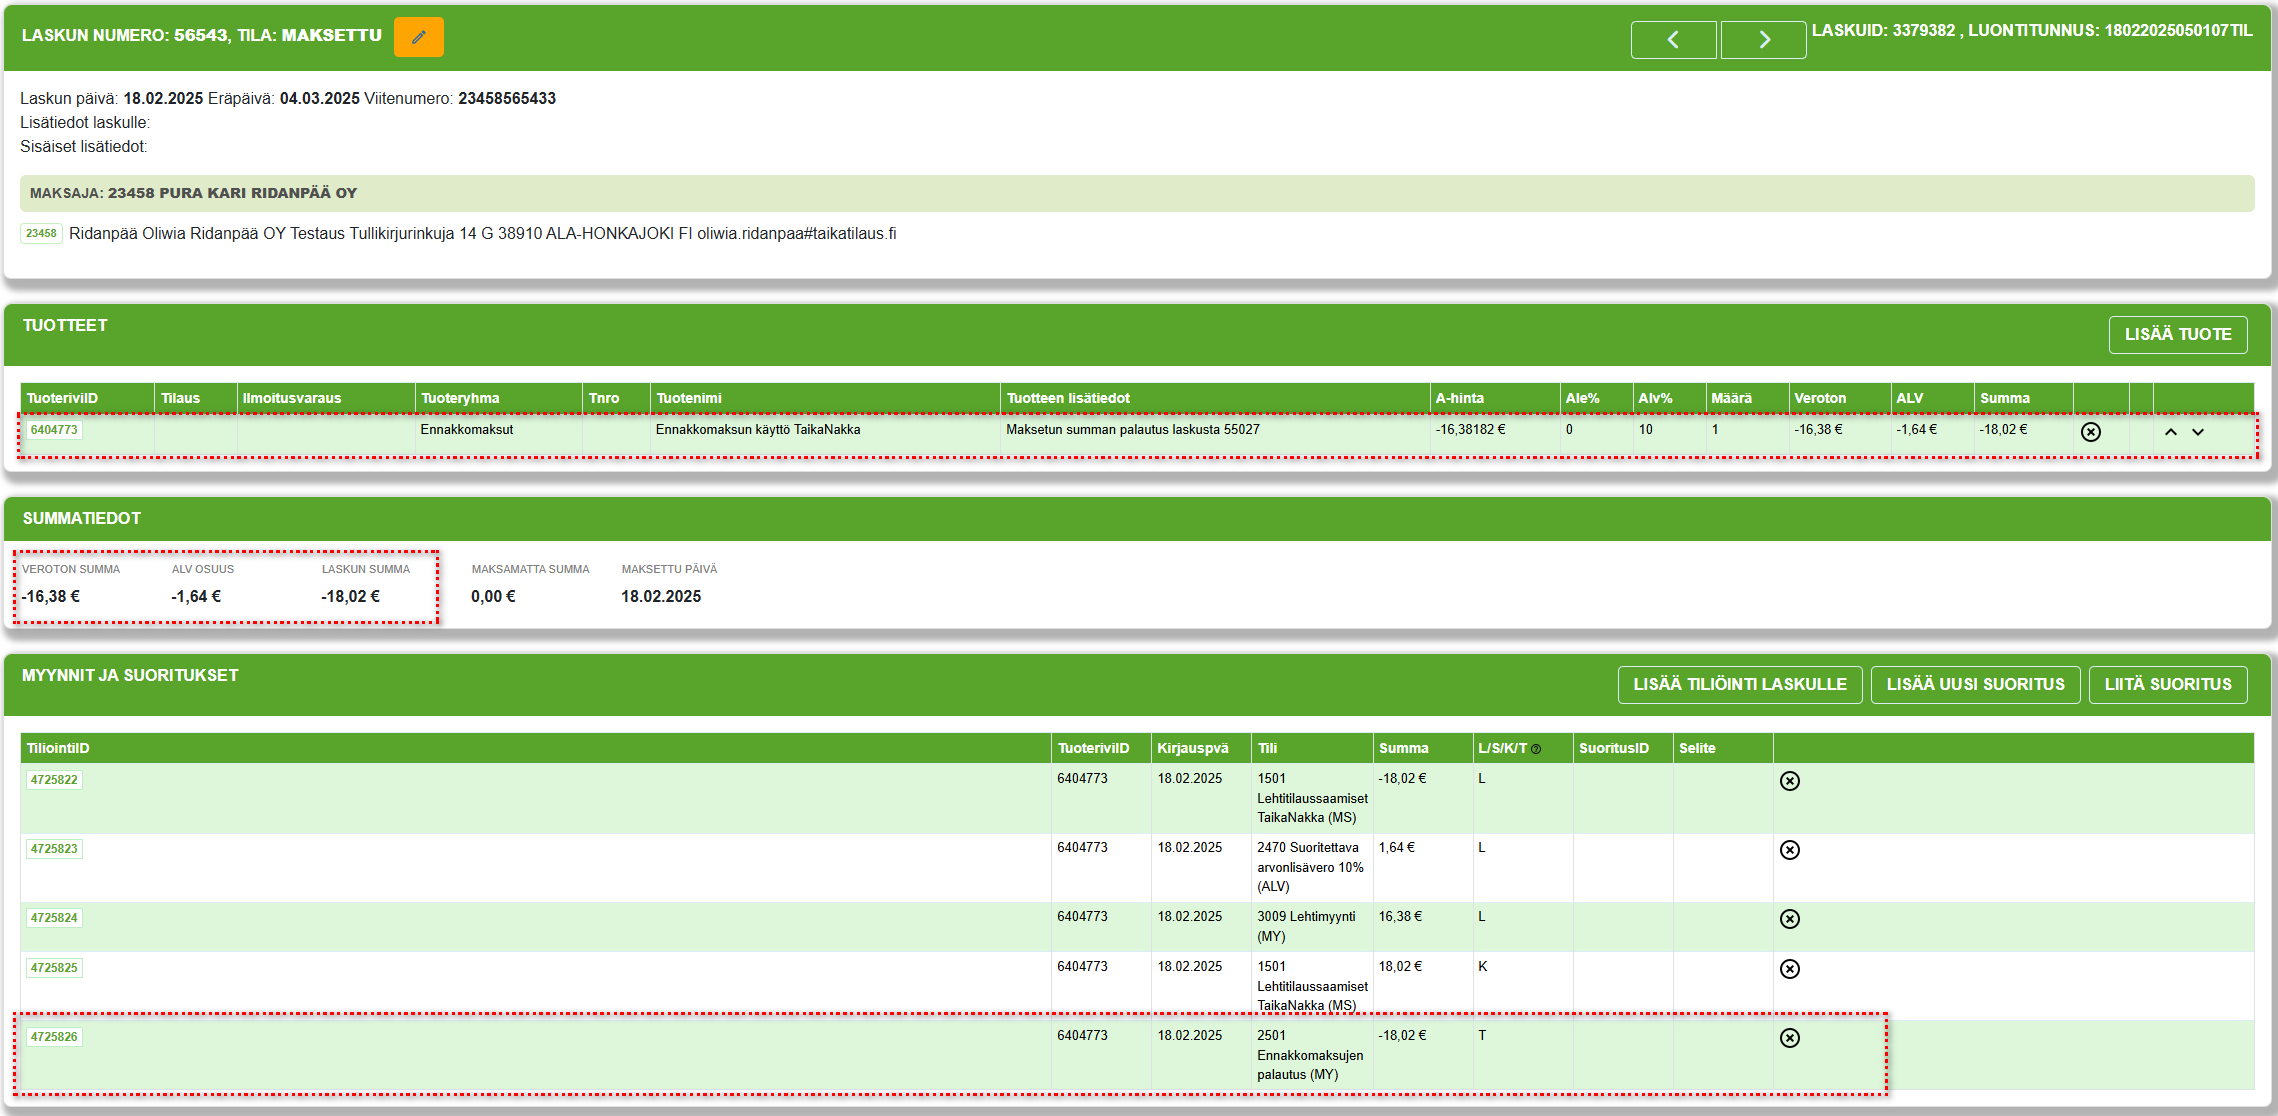Click help icon next to L/S/K/T header
This screenshot has width=2278, height=1116.
point(1536,749)
